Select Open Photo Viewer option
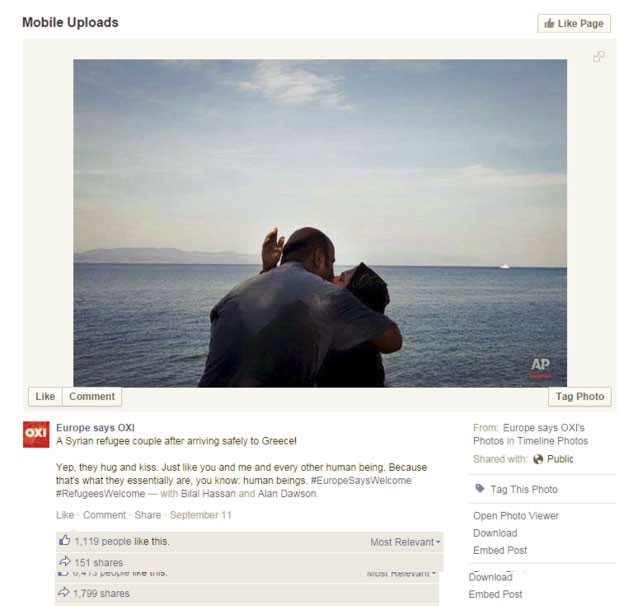Image resolution: width=620 pixels, height=606 pixels. coord(516,516)
